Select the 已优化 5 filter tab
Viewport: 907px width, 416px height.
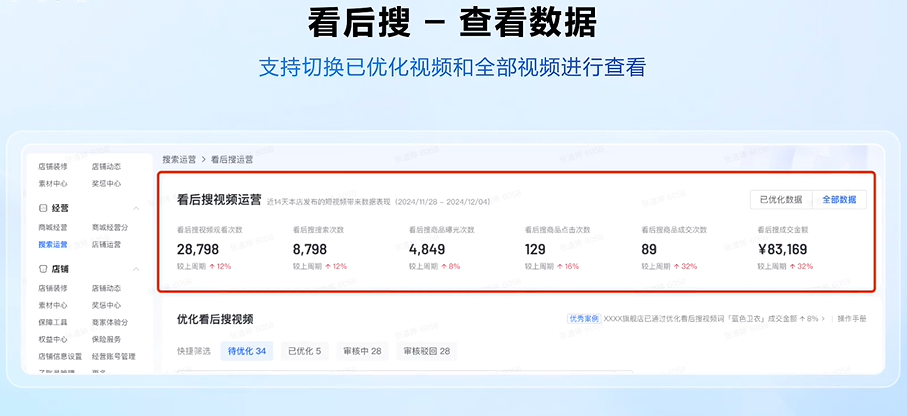pos(304,351)
